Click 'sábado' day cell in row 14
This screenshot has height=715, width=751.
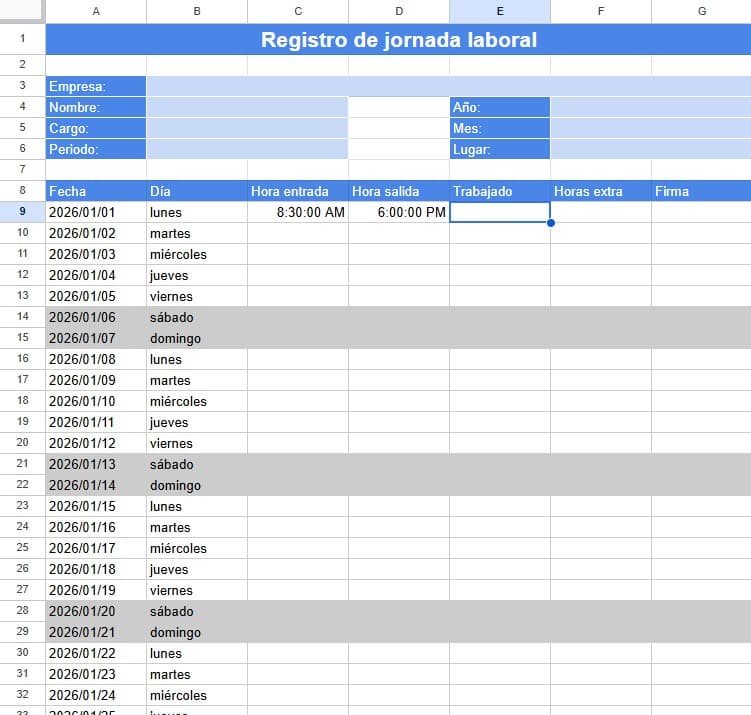pyautogui.click(x=197, y=317)
